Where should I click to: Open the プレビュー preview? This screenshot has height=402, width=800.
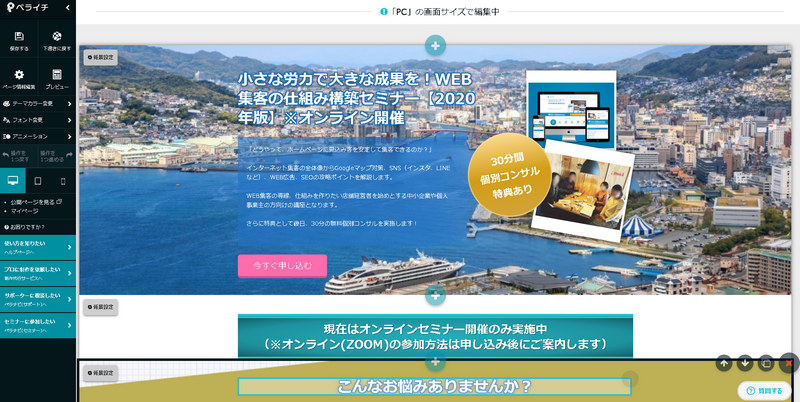click(57, 79)
